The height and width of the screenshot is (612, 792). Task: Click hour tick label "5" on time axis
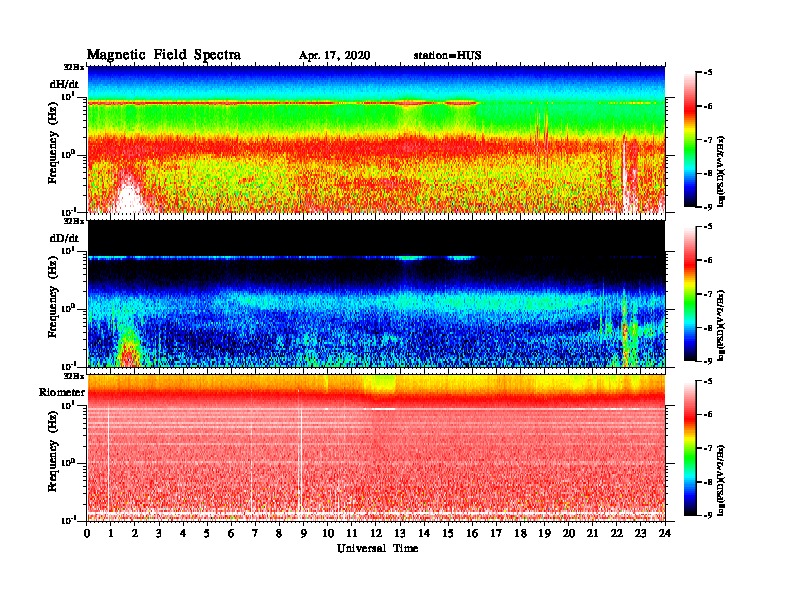coord(207,533)
